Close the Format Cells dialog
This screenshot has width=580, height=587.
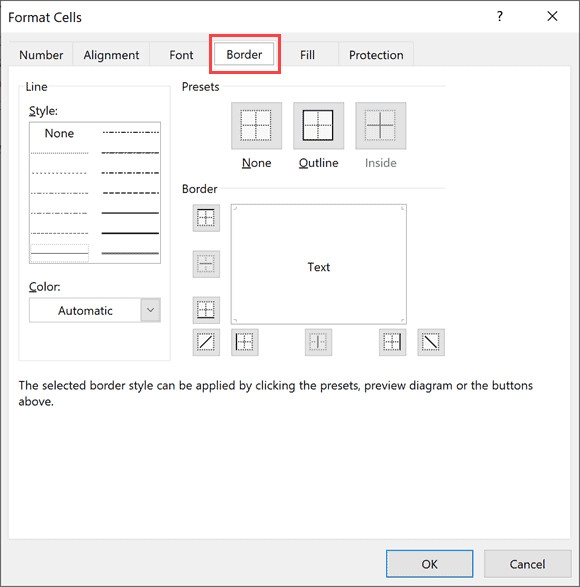point(552,16)
